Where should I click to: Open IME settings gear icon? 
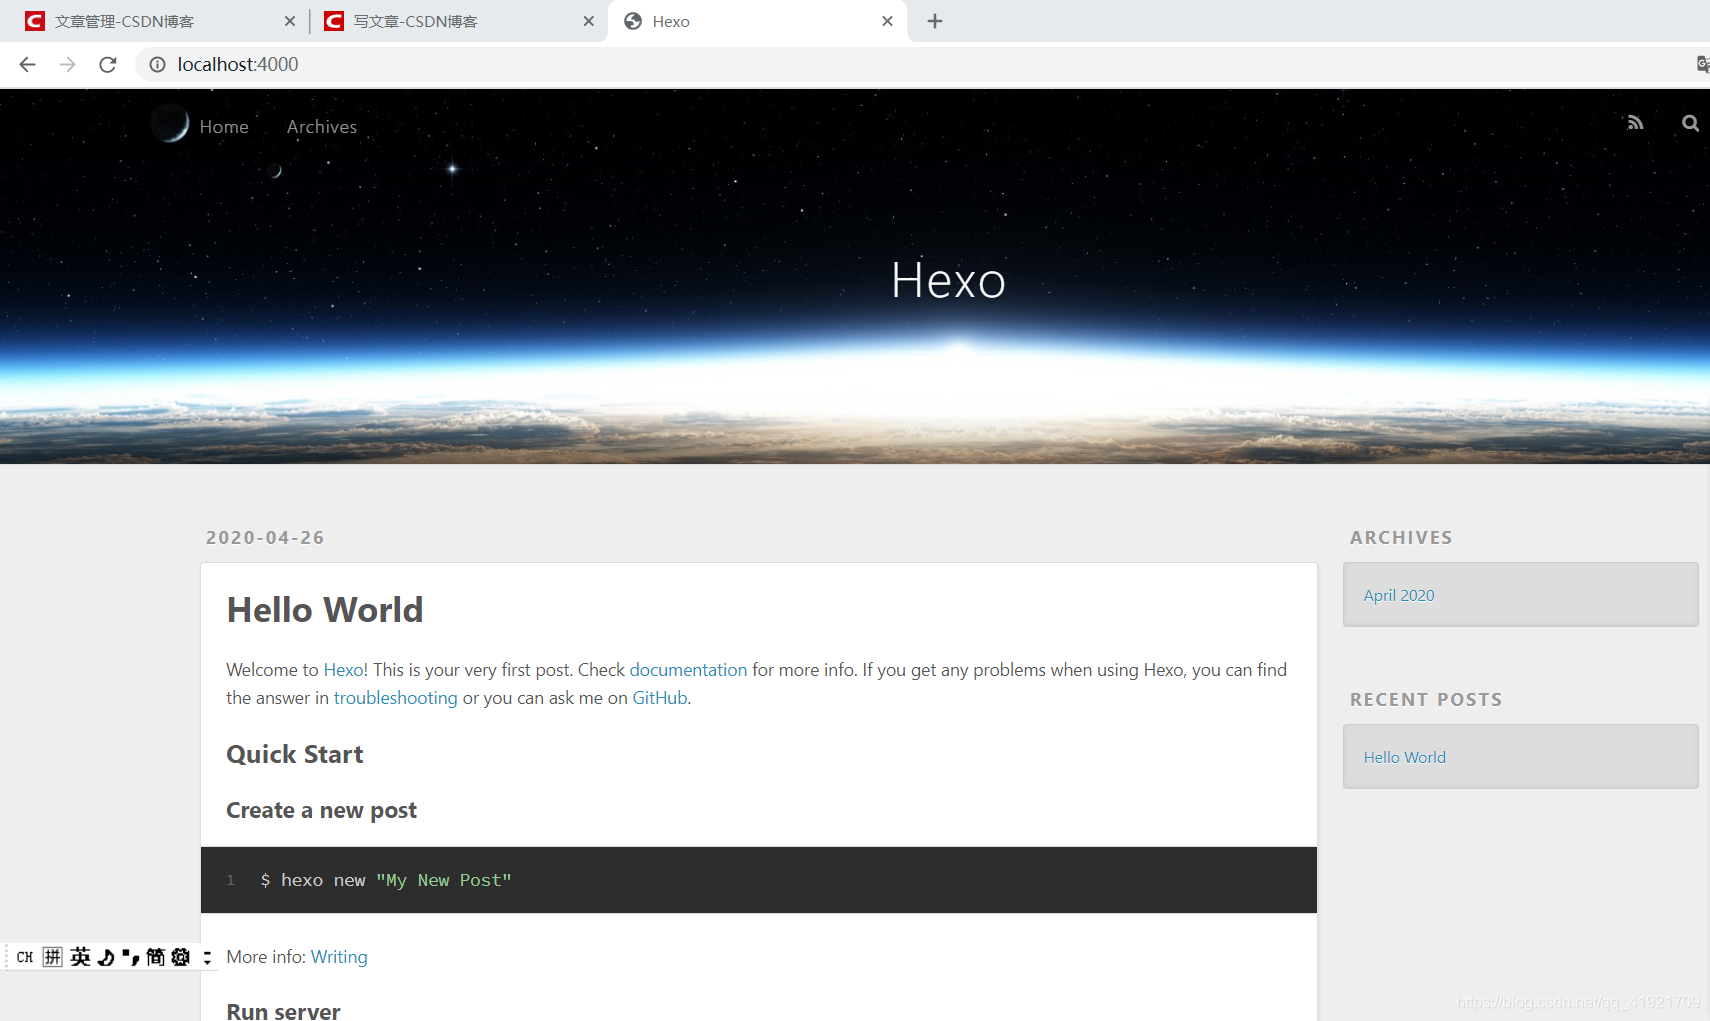(180, 957)
